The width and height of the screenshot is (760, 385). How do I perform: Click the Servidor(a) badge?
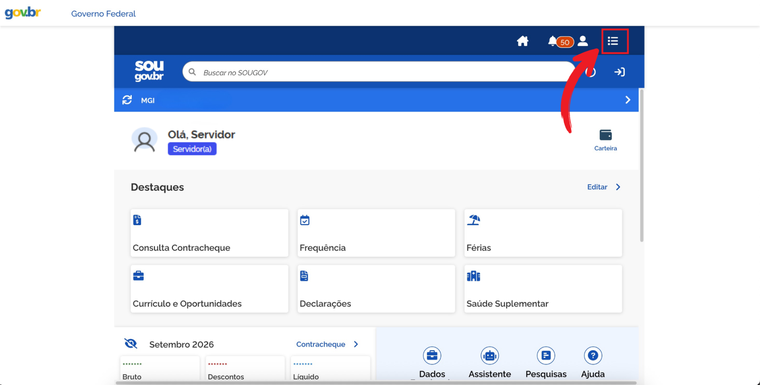[x=192, y=149]
